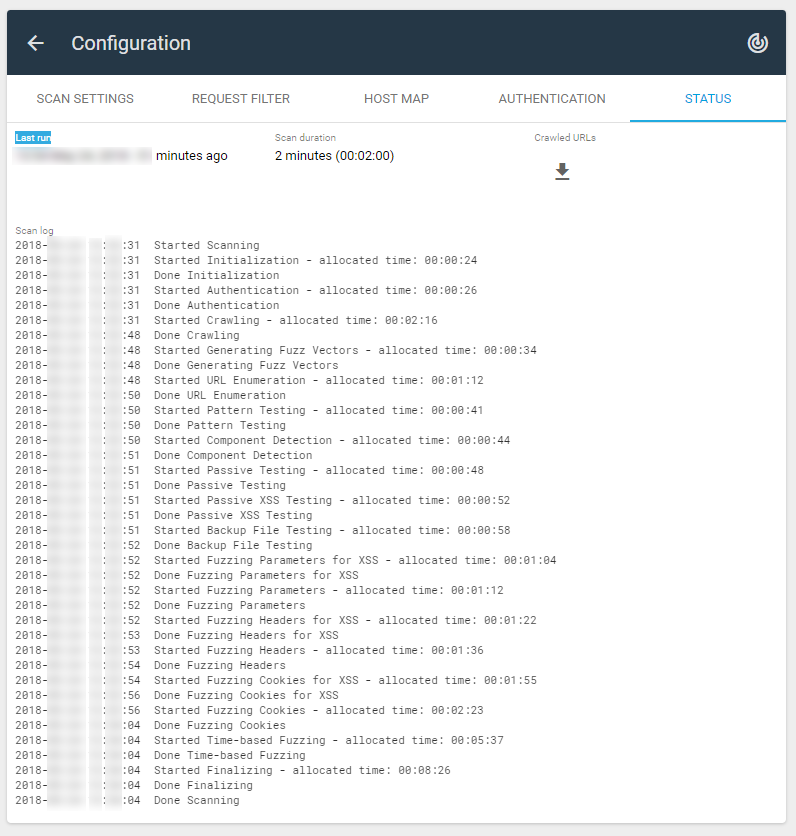Click 'Started Time-based Fuzzing' log entry

pyautogui.click(x=328, y=740)
